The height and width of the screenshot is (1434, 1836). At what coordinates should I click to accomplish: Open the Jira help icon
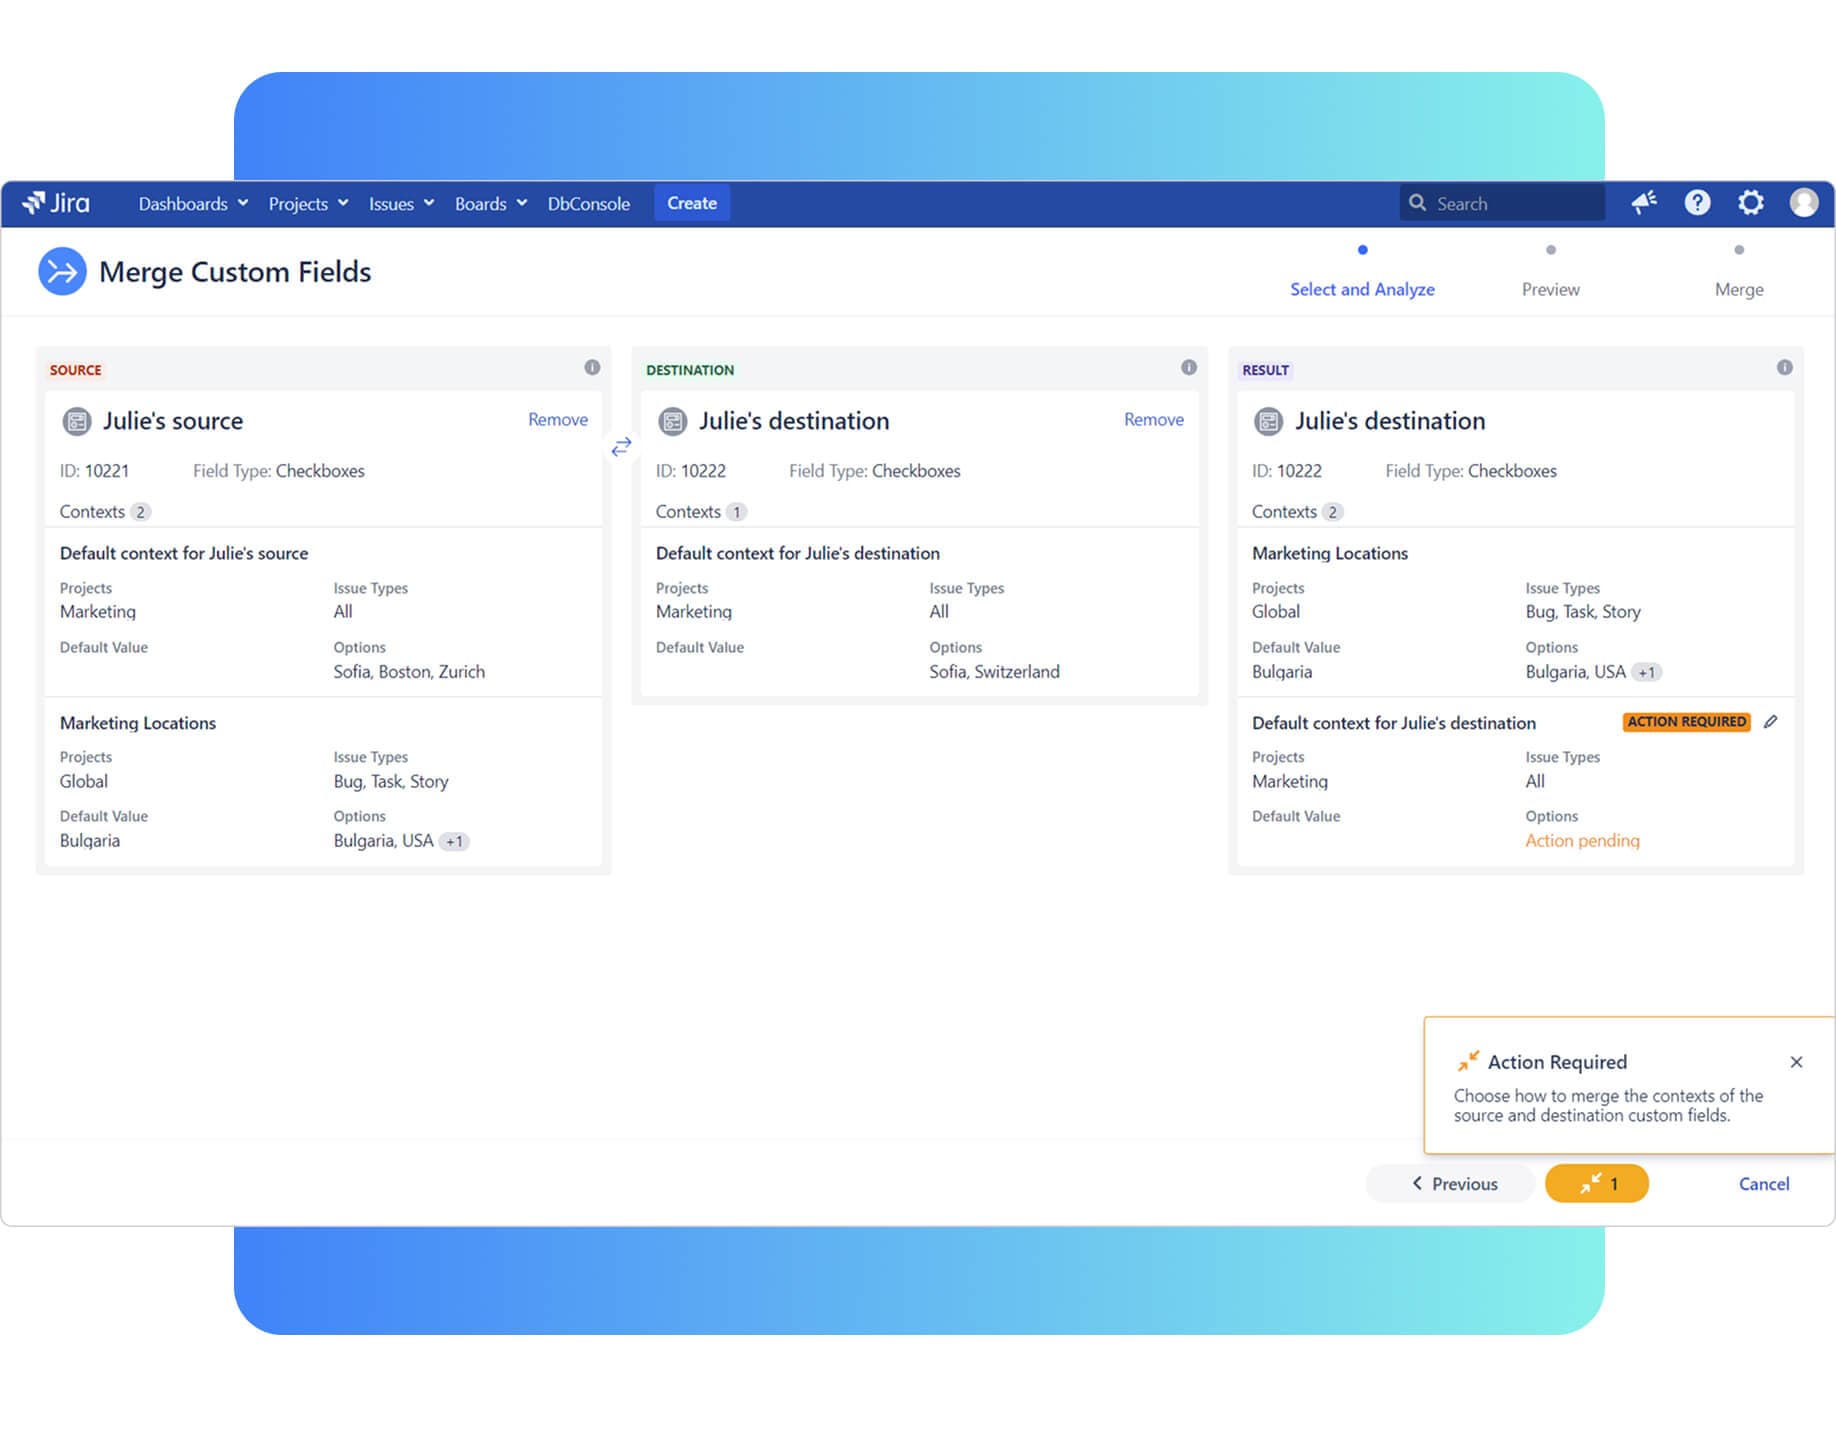point(1697,202)
